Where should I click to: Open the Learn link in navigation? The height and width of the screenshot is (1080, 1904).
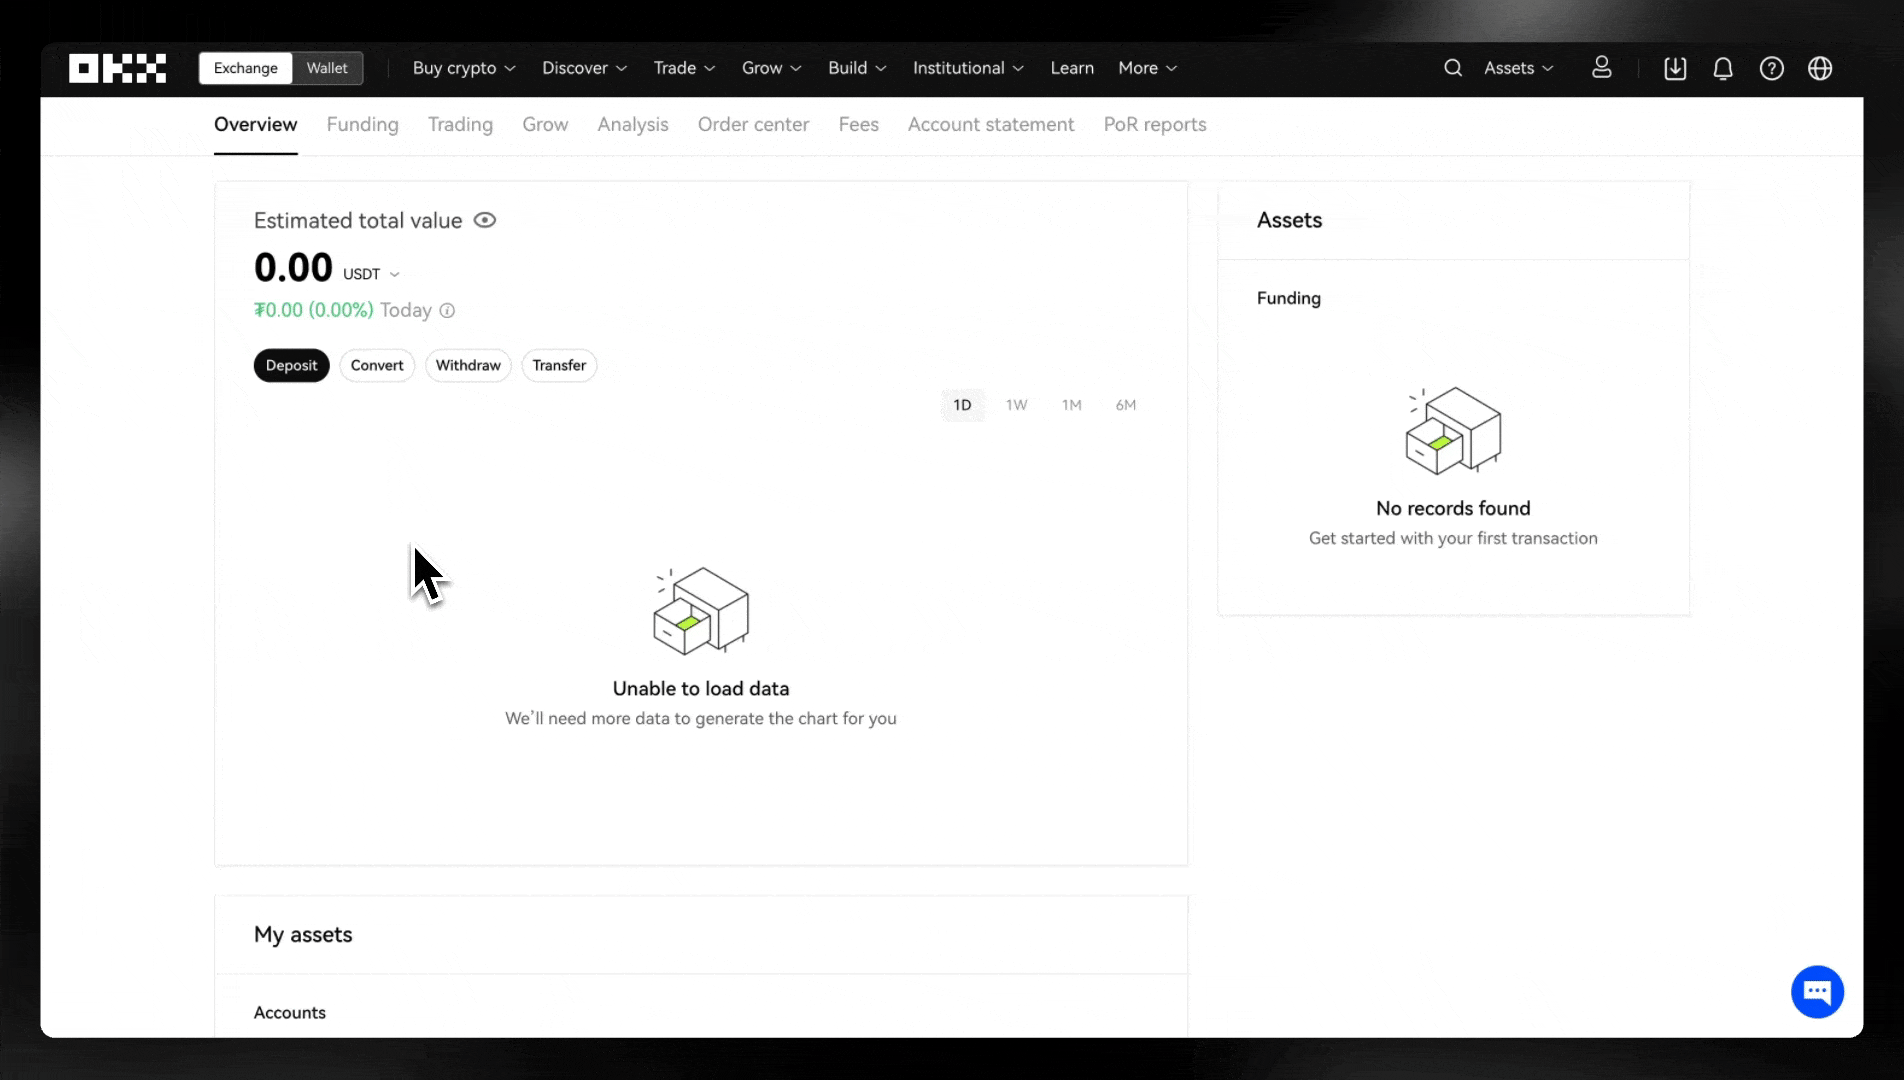1072,68
